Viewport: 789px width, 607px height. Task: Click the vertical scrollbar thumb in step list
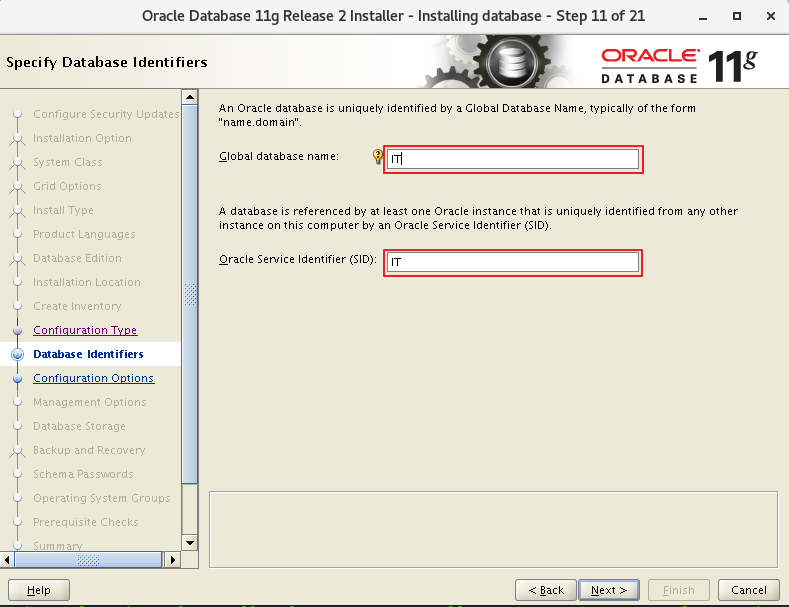tap(190, 294)
